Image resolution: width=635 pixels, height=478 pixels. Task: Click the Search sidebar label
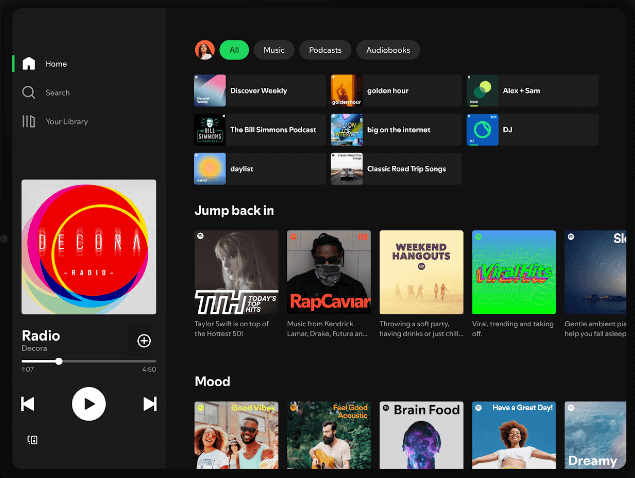(x=58, y=93)
